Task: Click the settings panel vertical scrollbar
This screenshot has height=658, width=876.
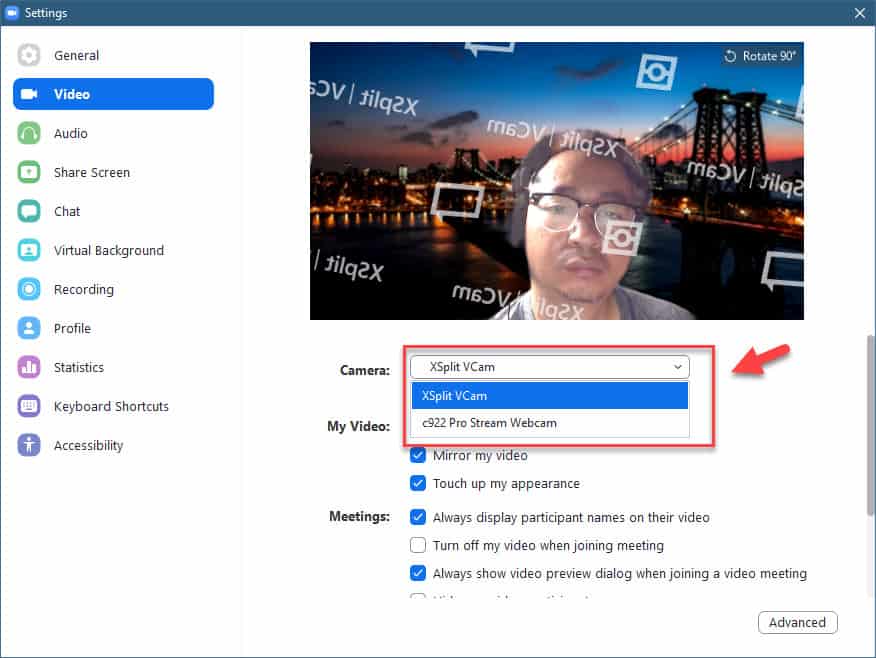Action: tap(870, 425)
